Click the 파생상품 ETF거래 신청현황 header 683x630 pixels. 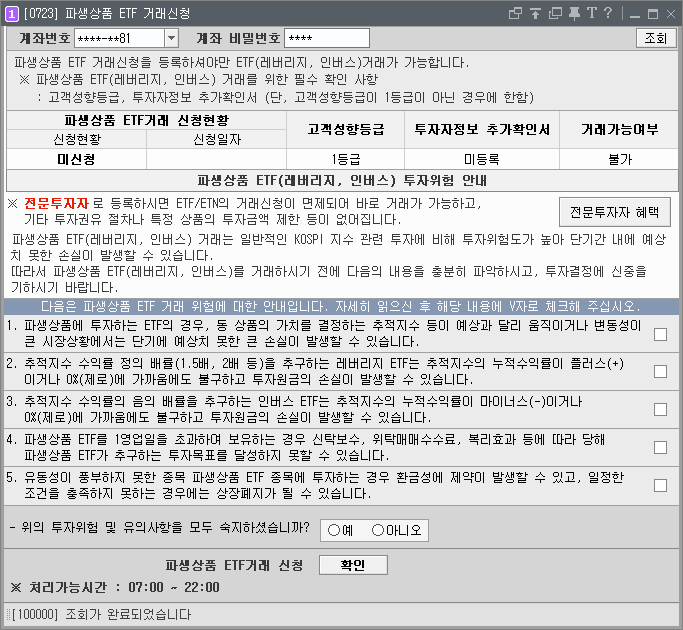(146, 120)
